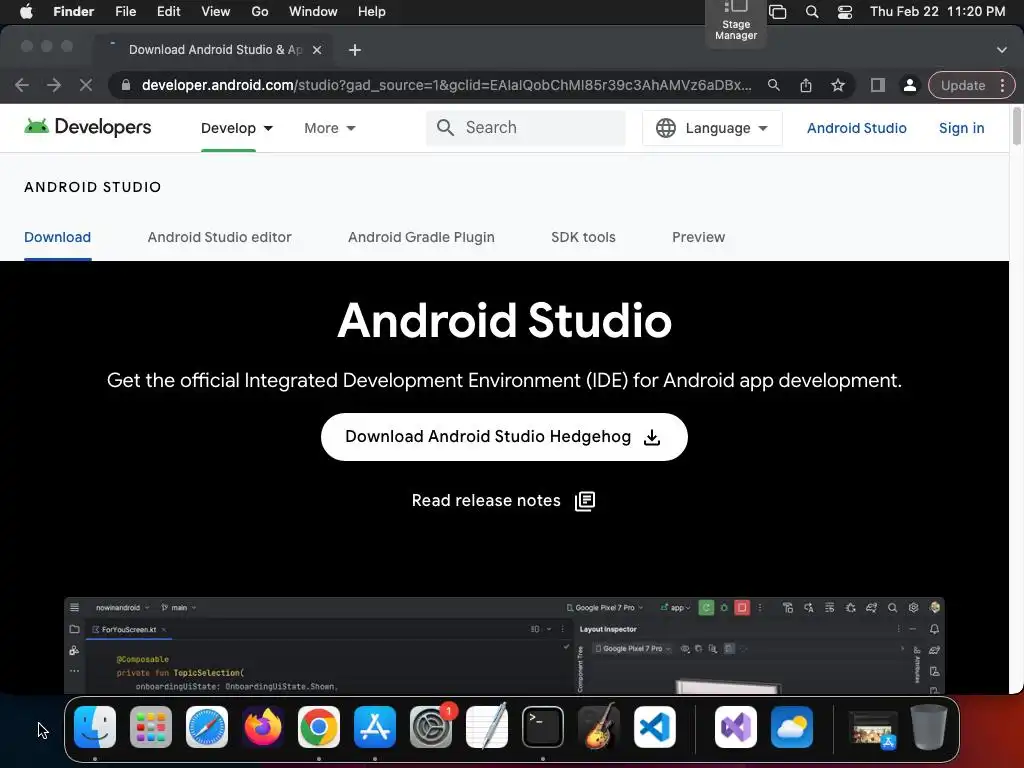
Task: Open the SDK tools tab
Action: 583,237
